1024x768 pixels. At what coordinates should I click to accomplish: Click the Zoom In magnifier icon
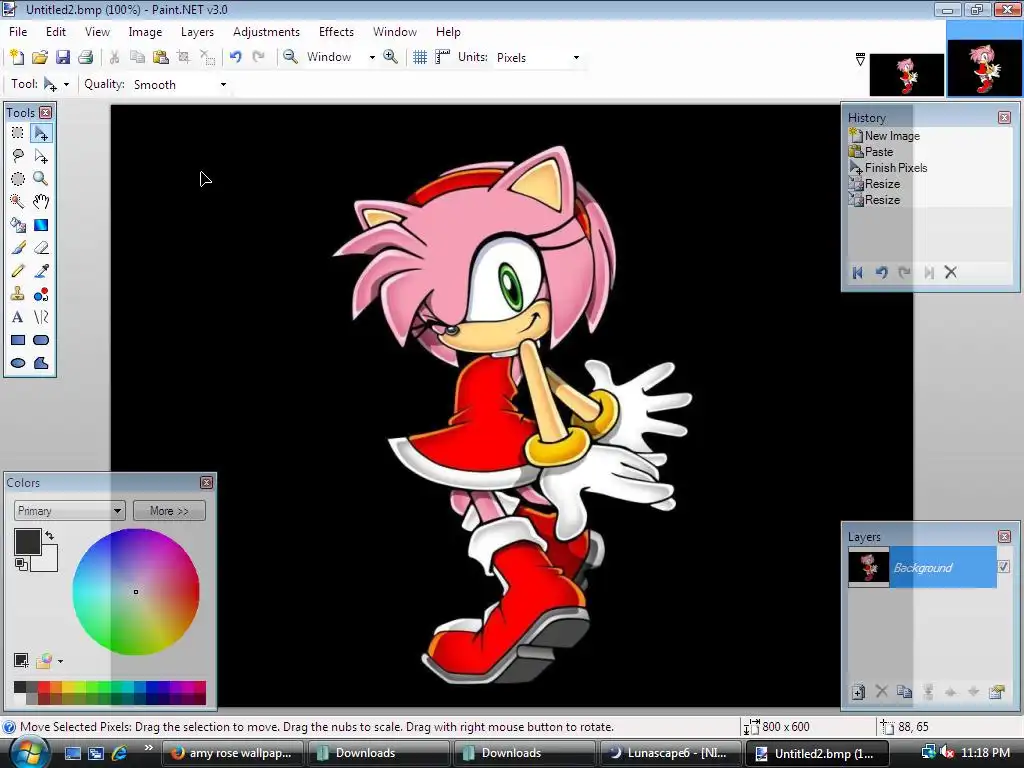pyautogui.click(x=391, y=57)
